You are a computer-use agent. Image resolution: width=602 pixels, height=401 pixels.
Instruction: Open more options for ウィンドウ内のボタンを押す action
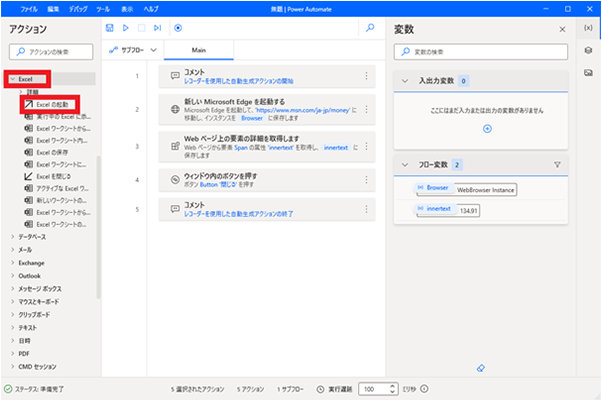click(366, 179)
